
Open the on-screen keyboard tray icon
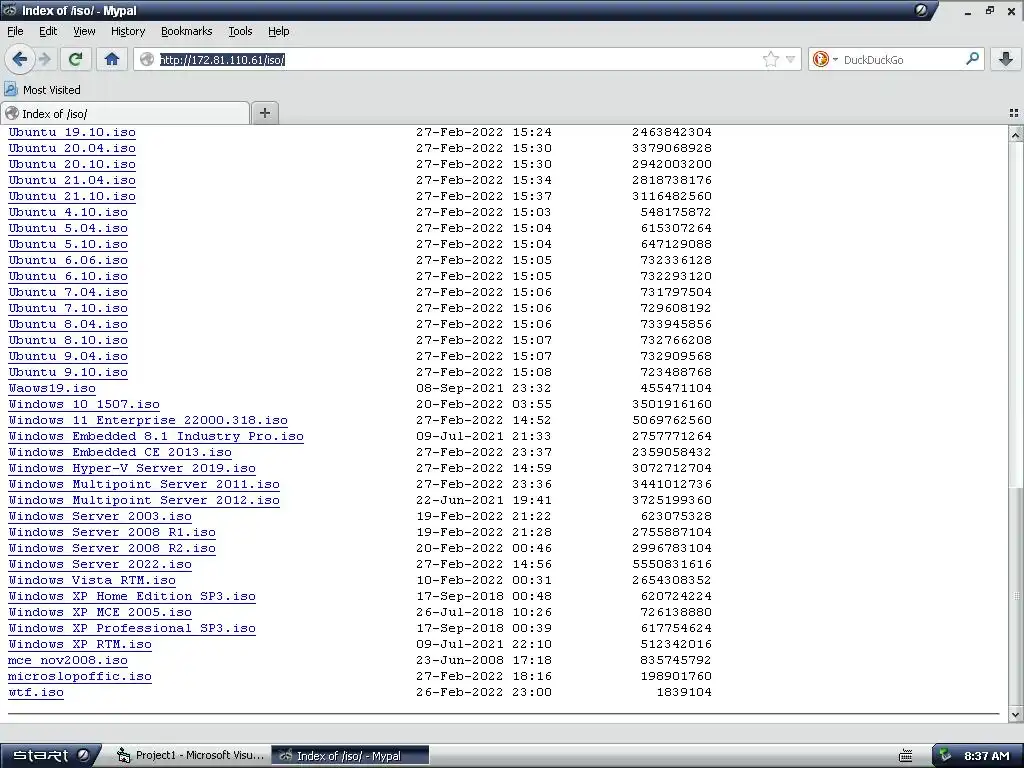point(905,756)
